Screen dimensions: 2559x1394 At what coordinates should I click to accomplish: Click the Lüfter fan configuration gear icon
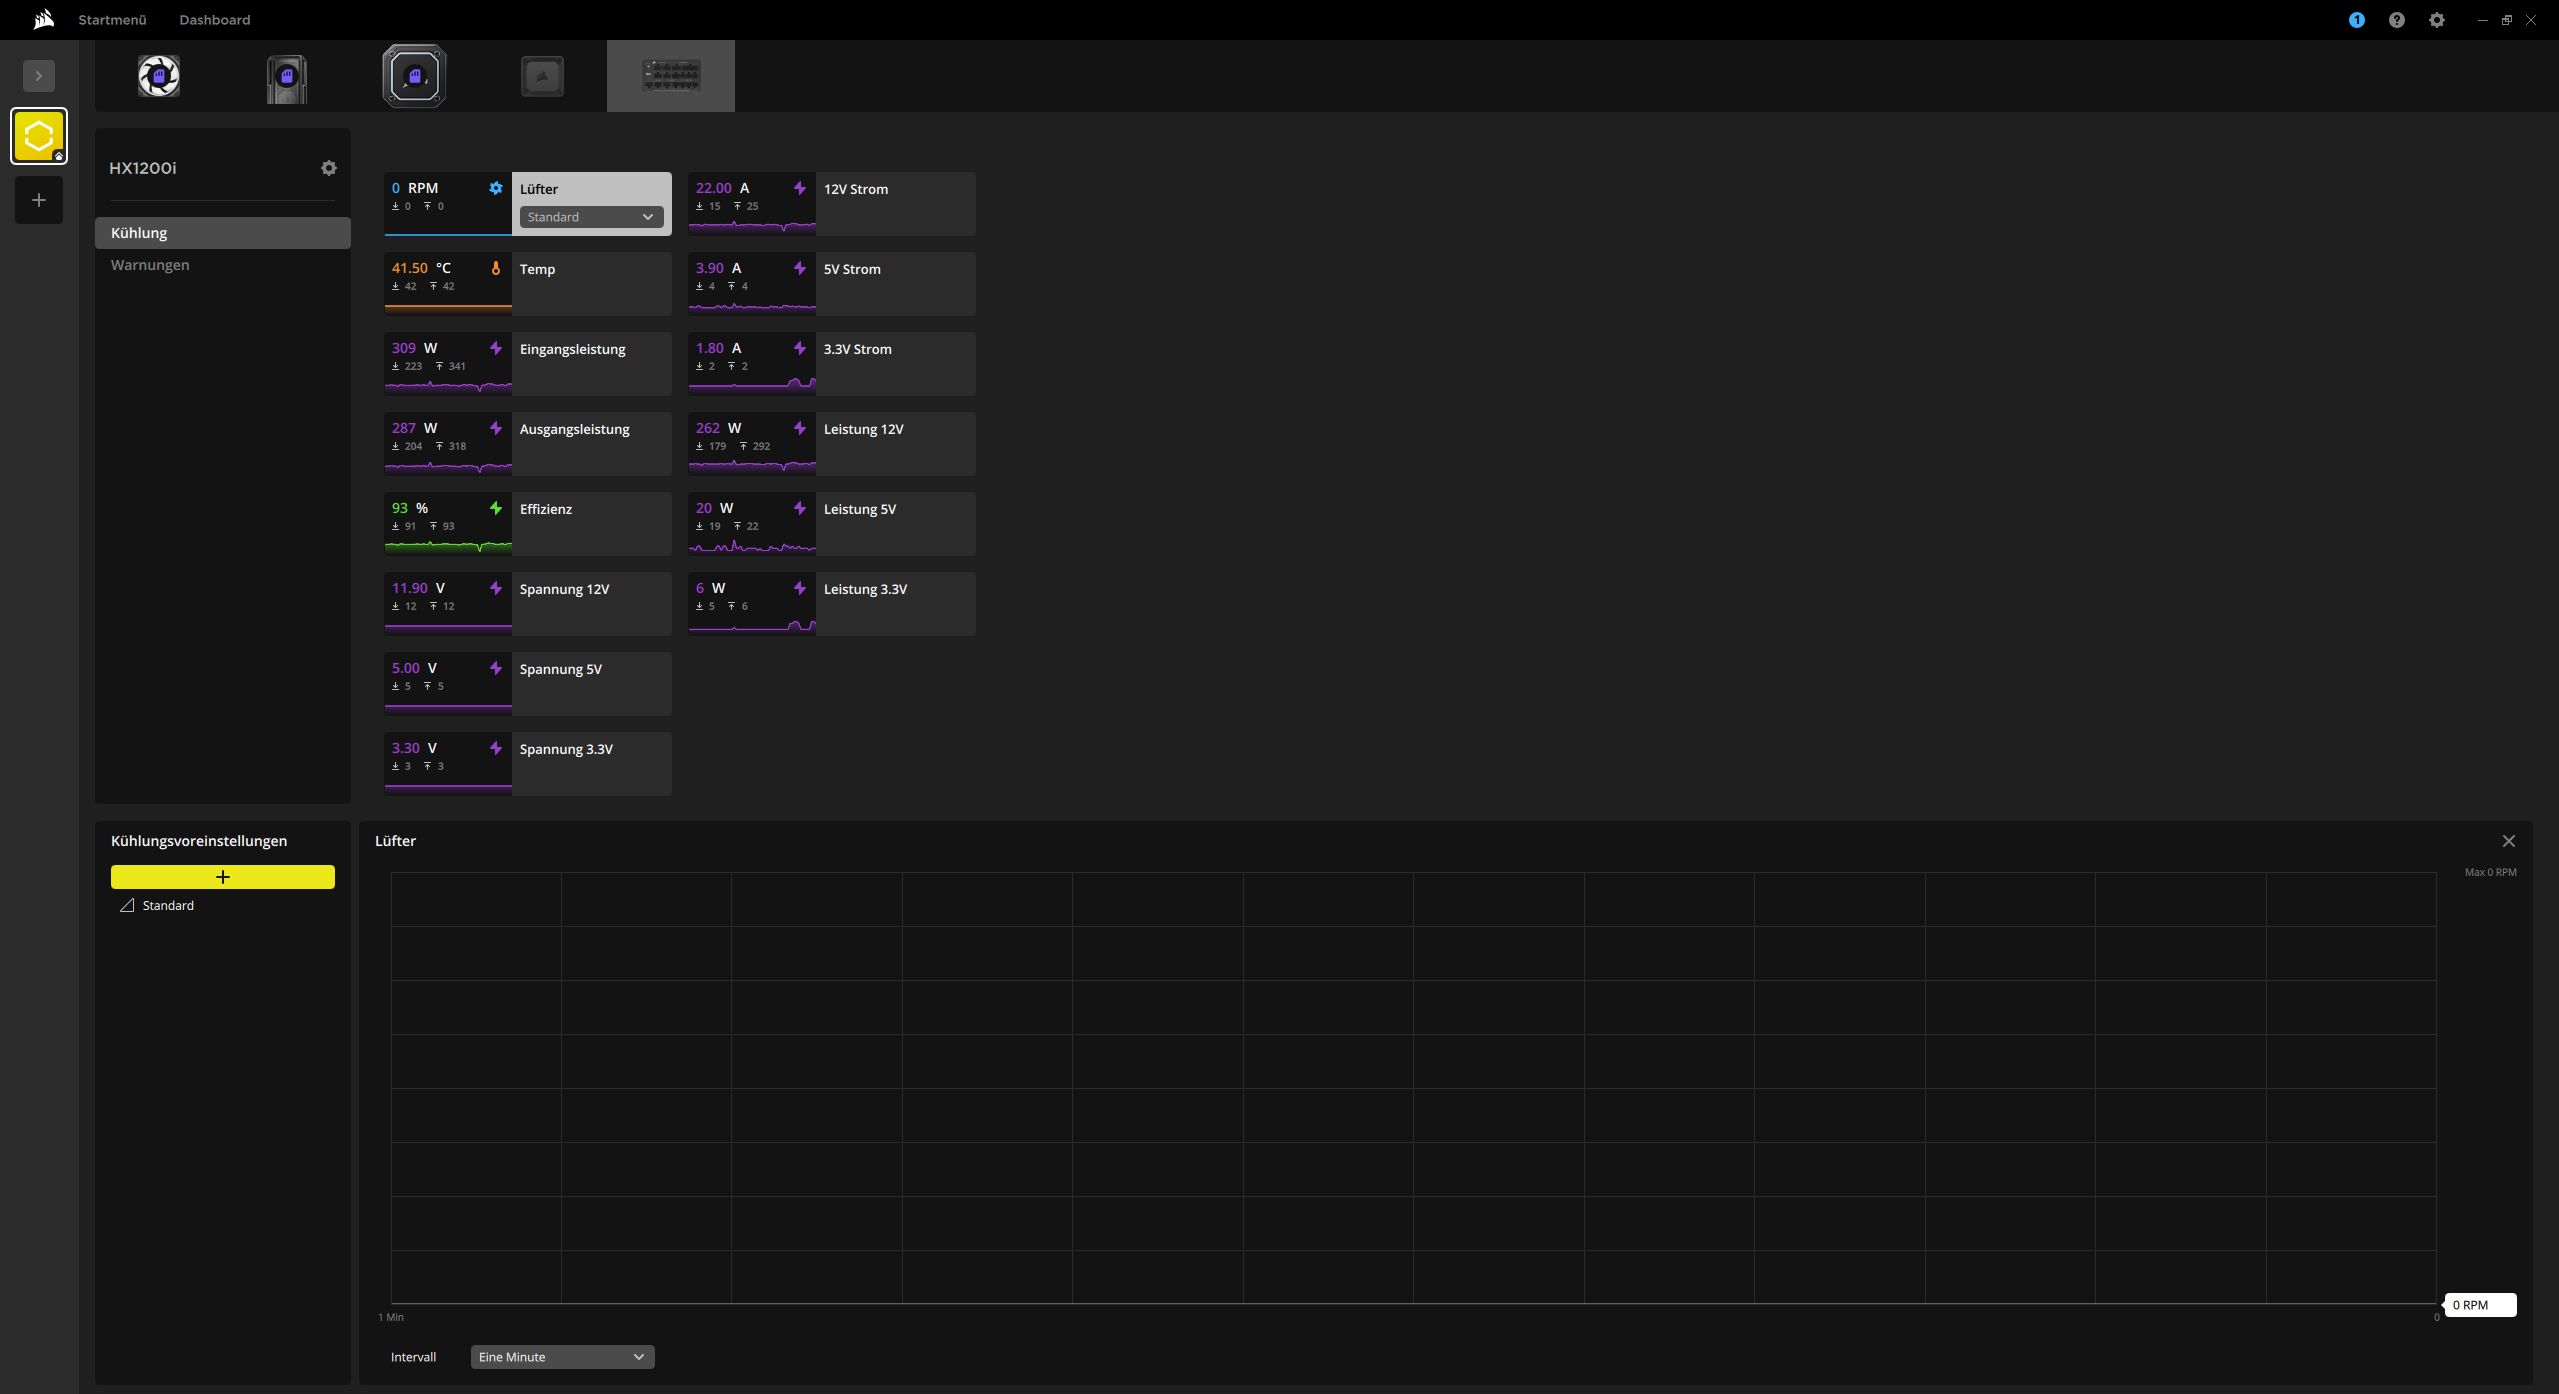pos(495,188)
